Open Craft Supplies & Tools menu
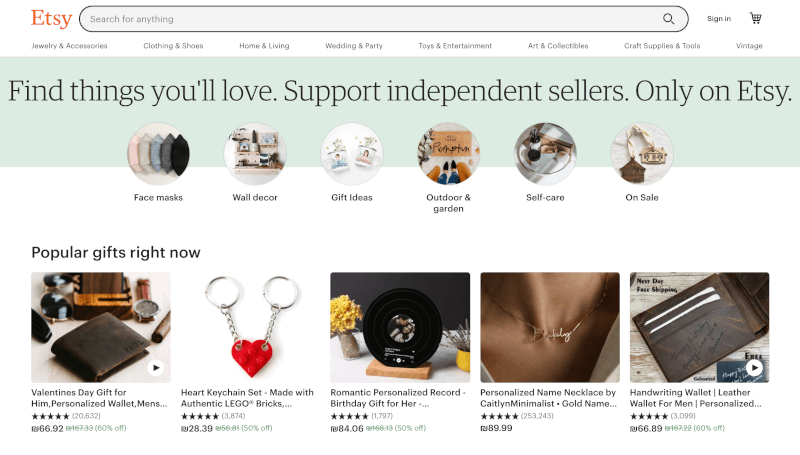800x455 pixels. pyautogui.click(x=662, y=46)
